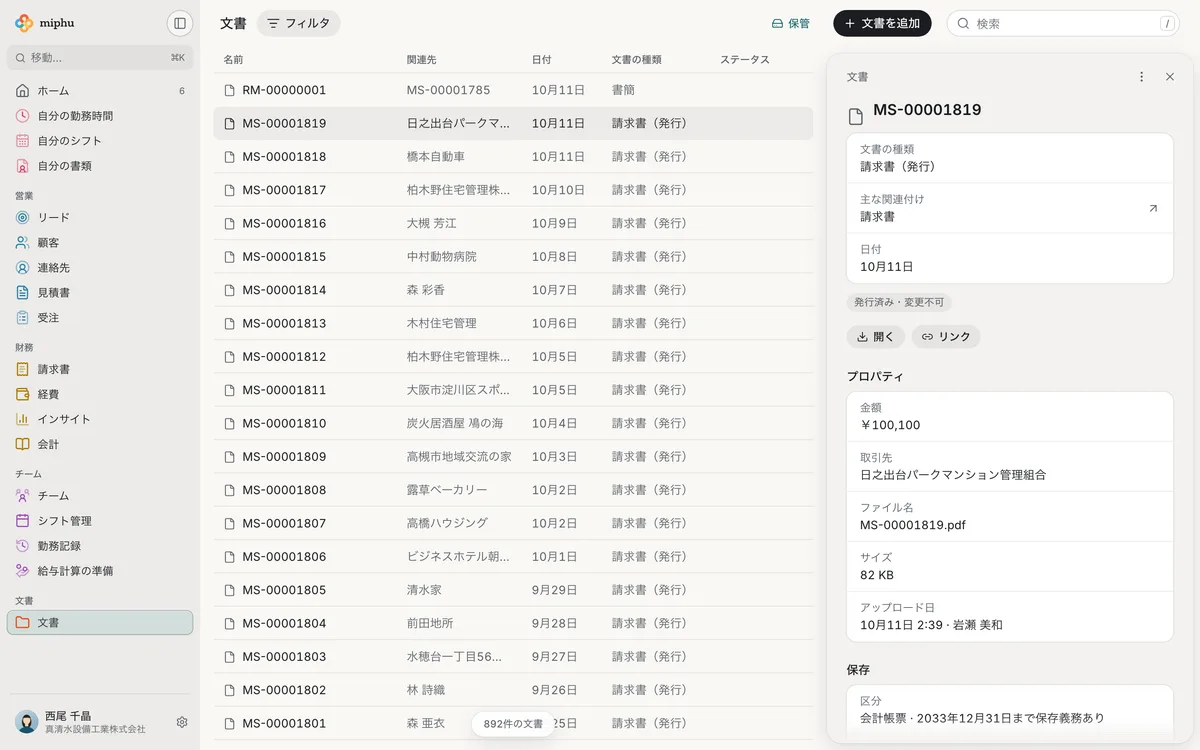This screenshot has width=1200, height=750.
Task: Click the 保管 archive button
Action: coord(790,23)
